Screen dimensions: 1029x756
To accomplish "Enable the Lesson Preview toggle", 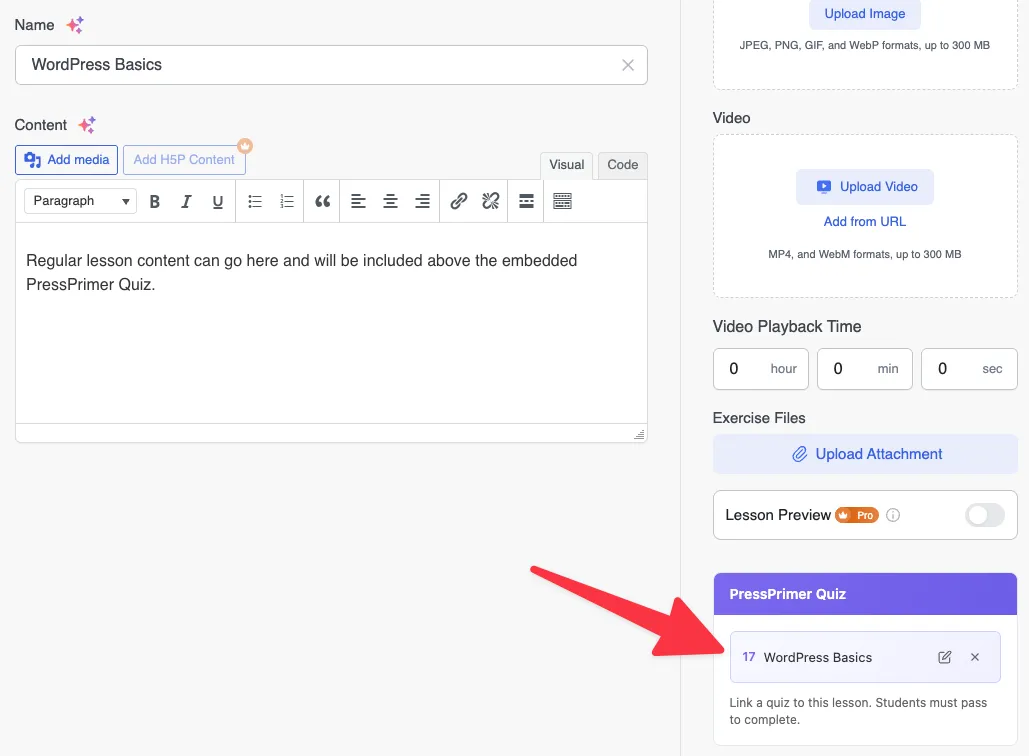I will (x=984, y=515).
